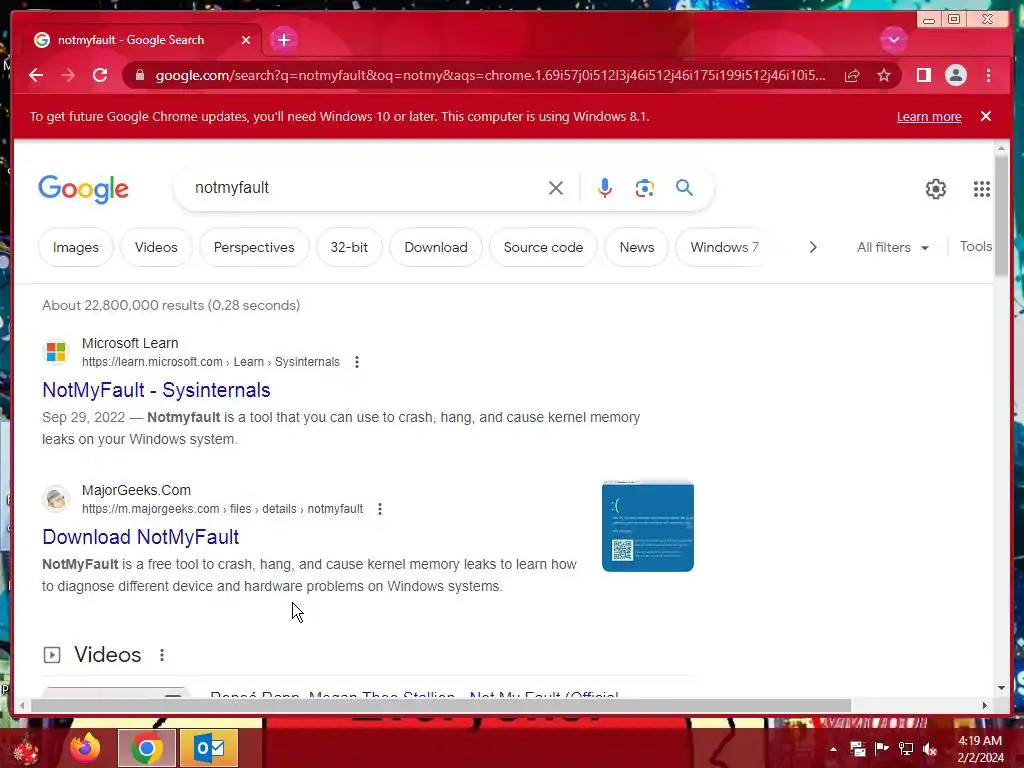Click the vertical scrollbar thumb
The image size is (1024, 768).
point(1002,214)
